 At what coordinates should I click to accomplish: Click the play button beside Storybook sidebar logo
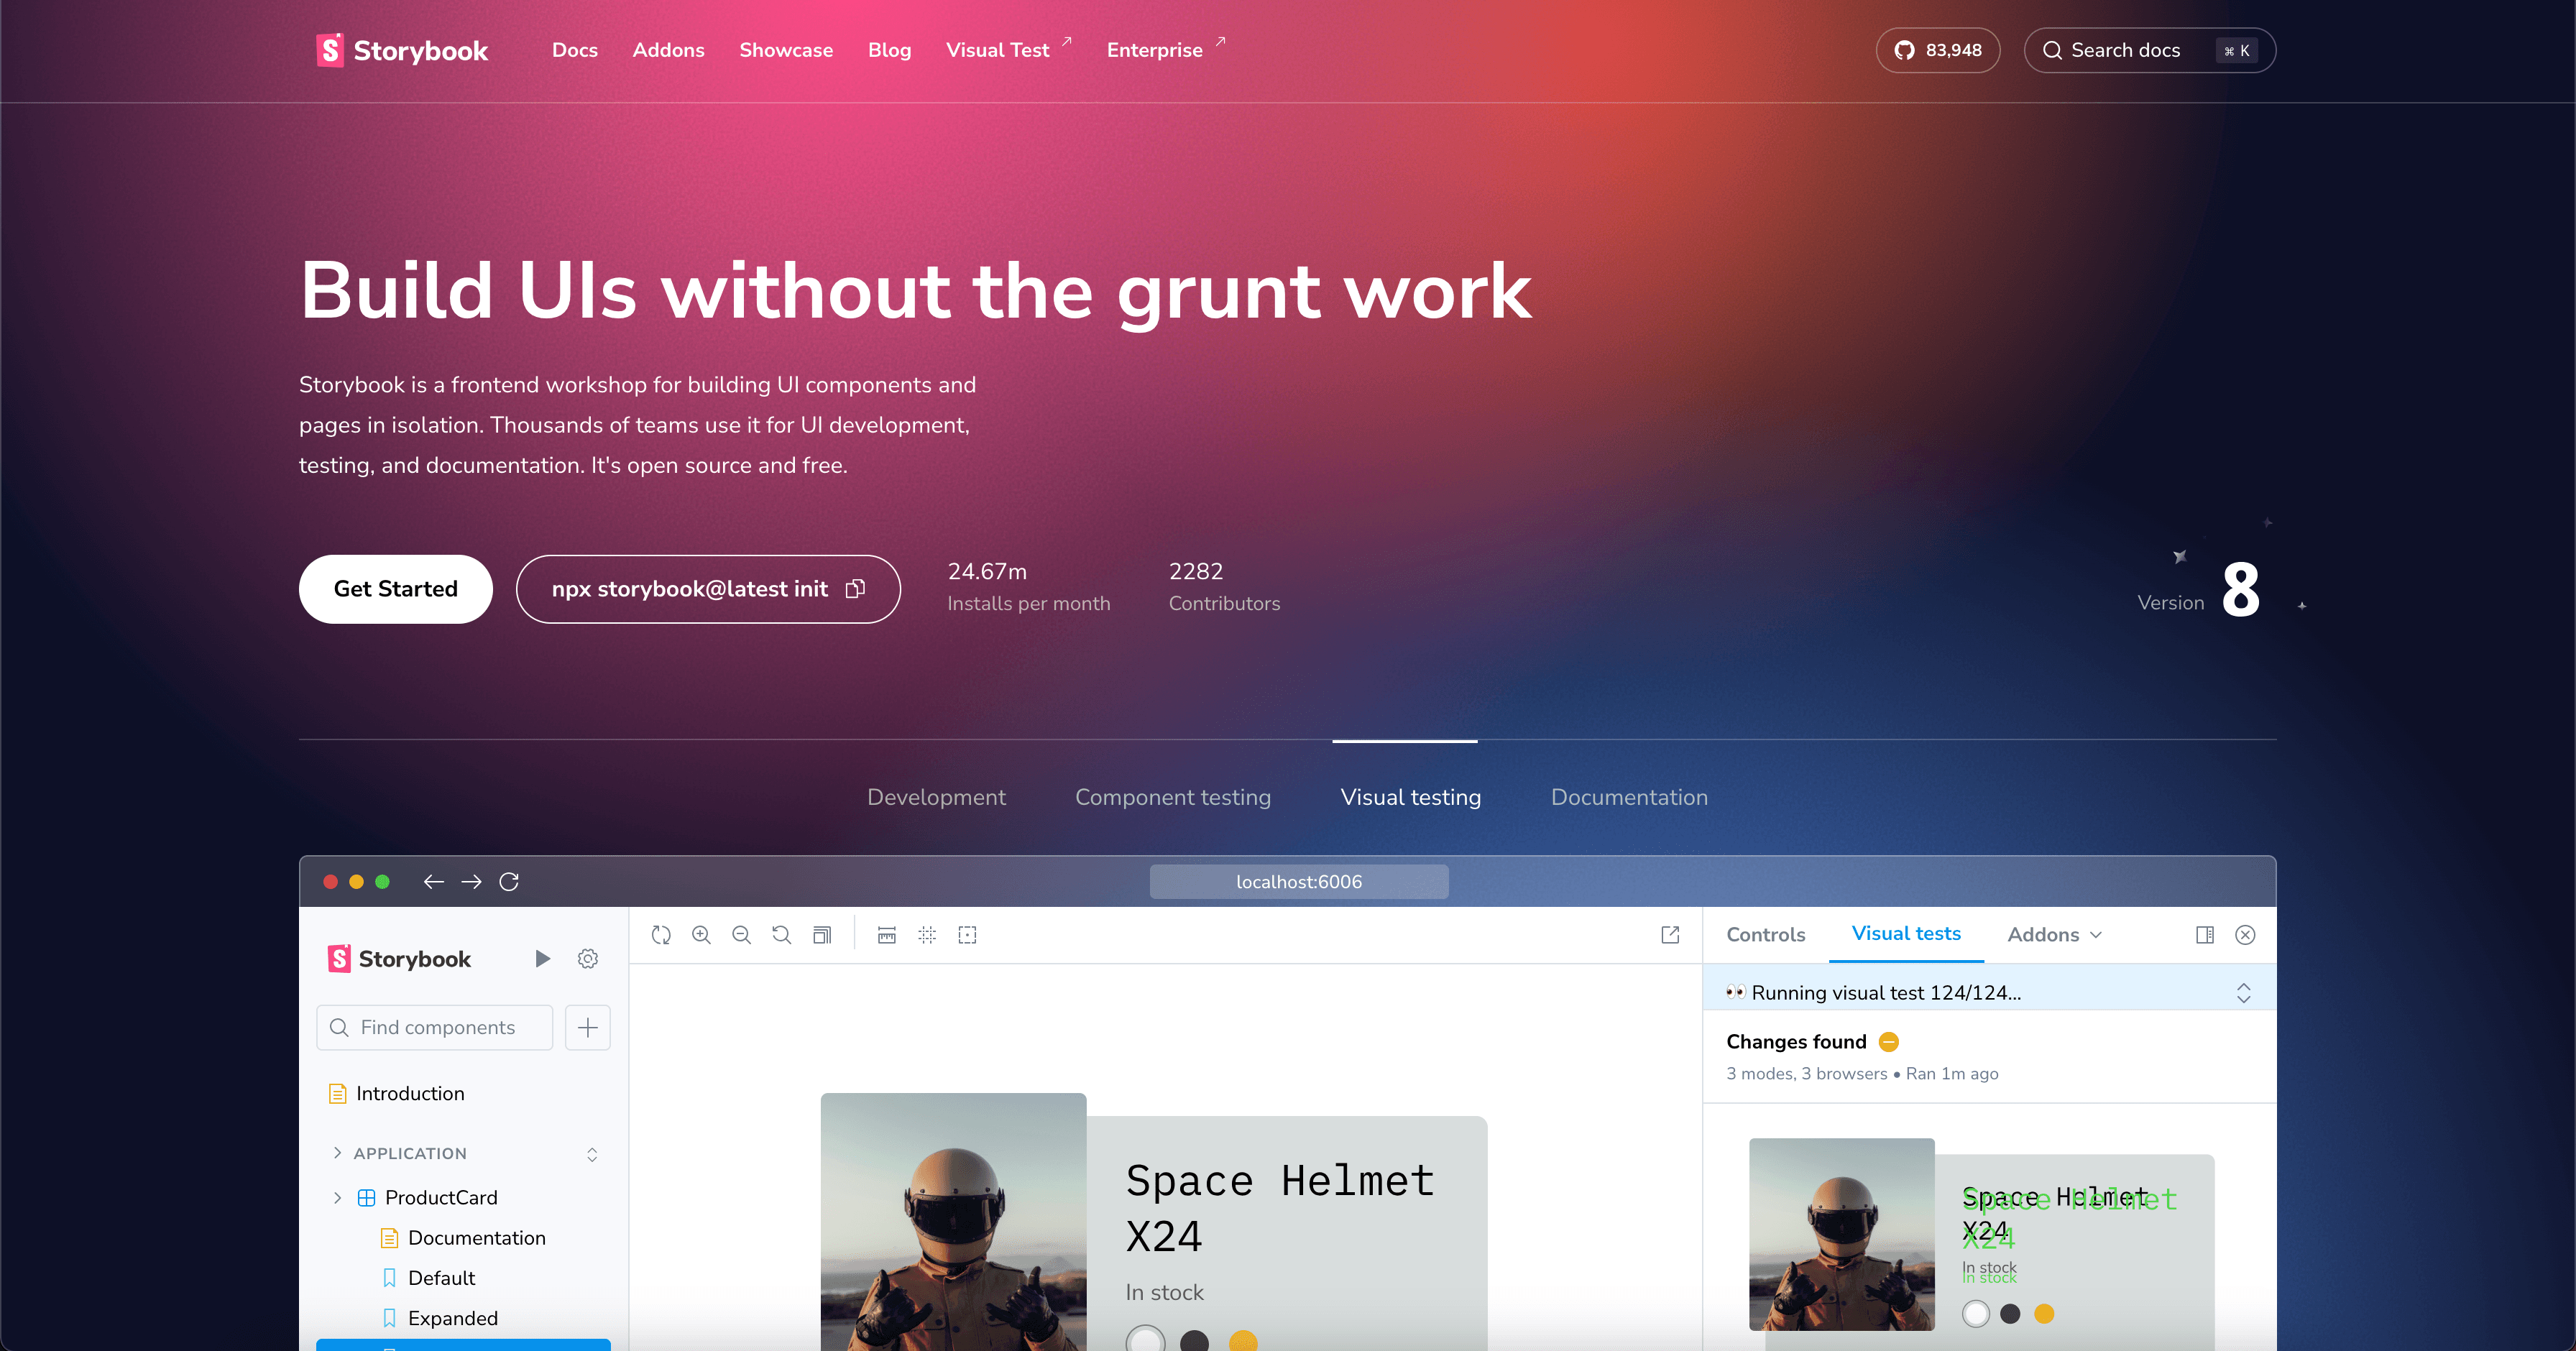coord(542,959)
